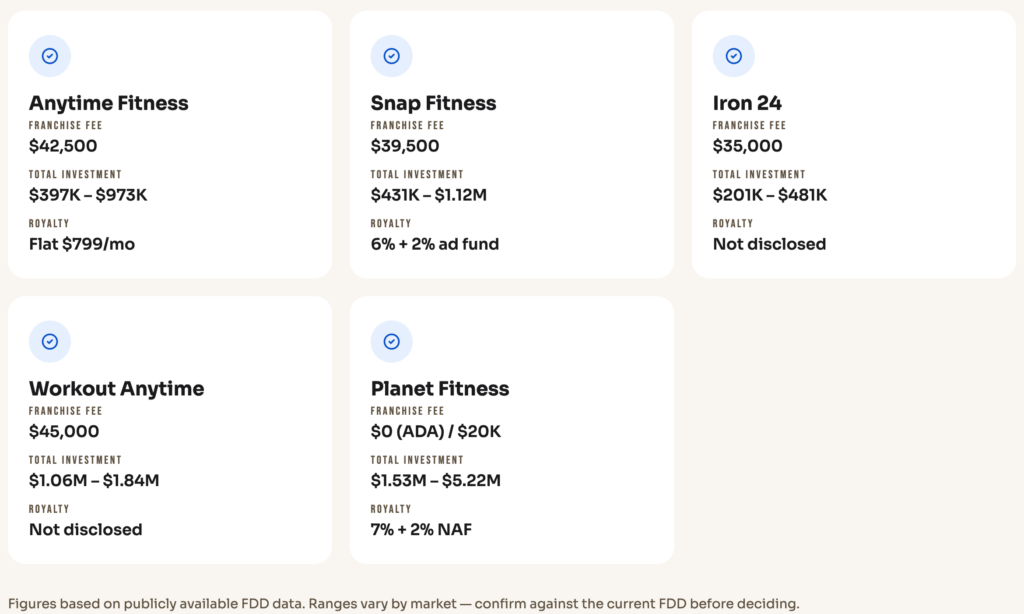Viewport: 1024px width, 614px height.
Task: Open the Iron 24 card title
Action: tap(747, 103)
